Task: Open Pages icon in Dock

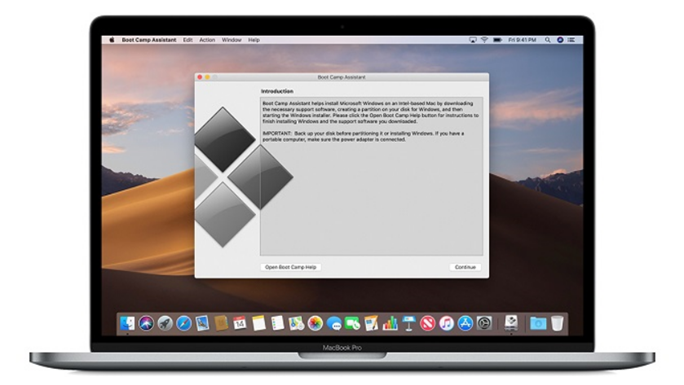Action: pos(371,324)
